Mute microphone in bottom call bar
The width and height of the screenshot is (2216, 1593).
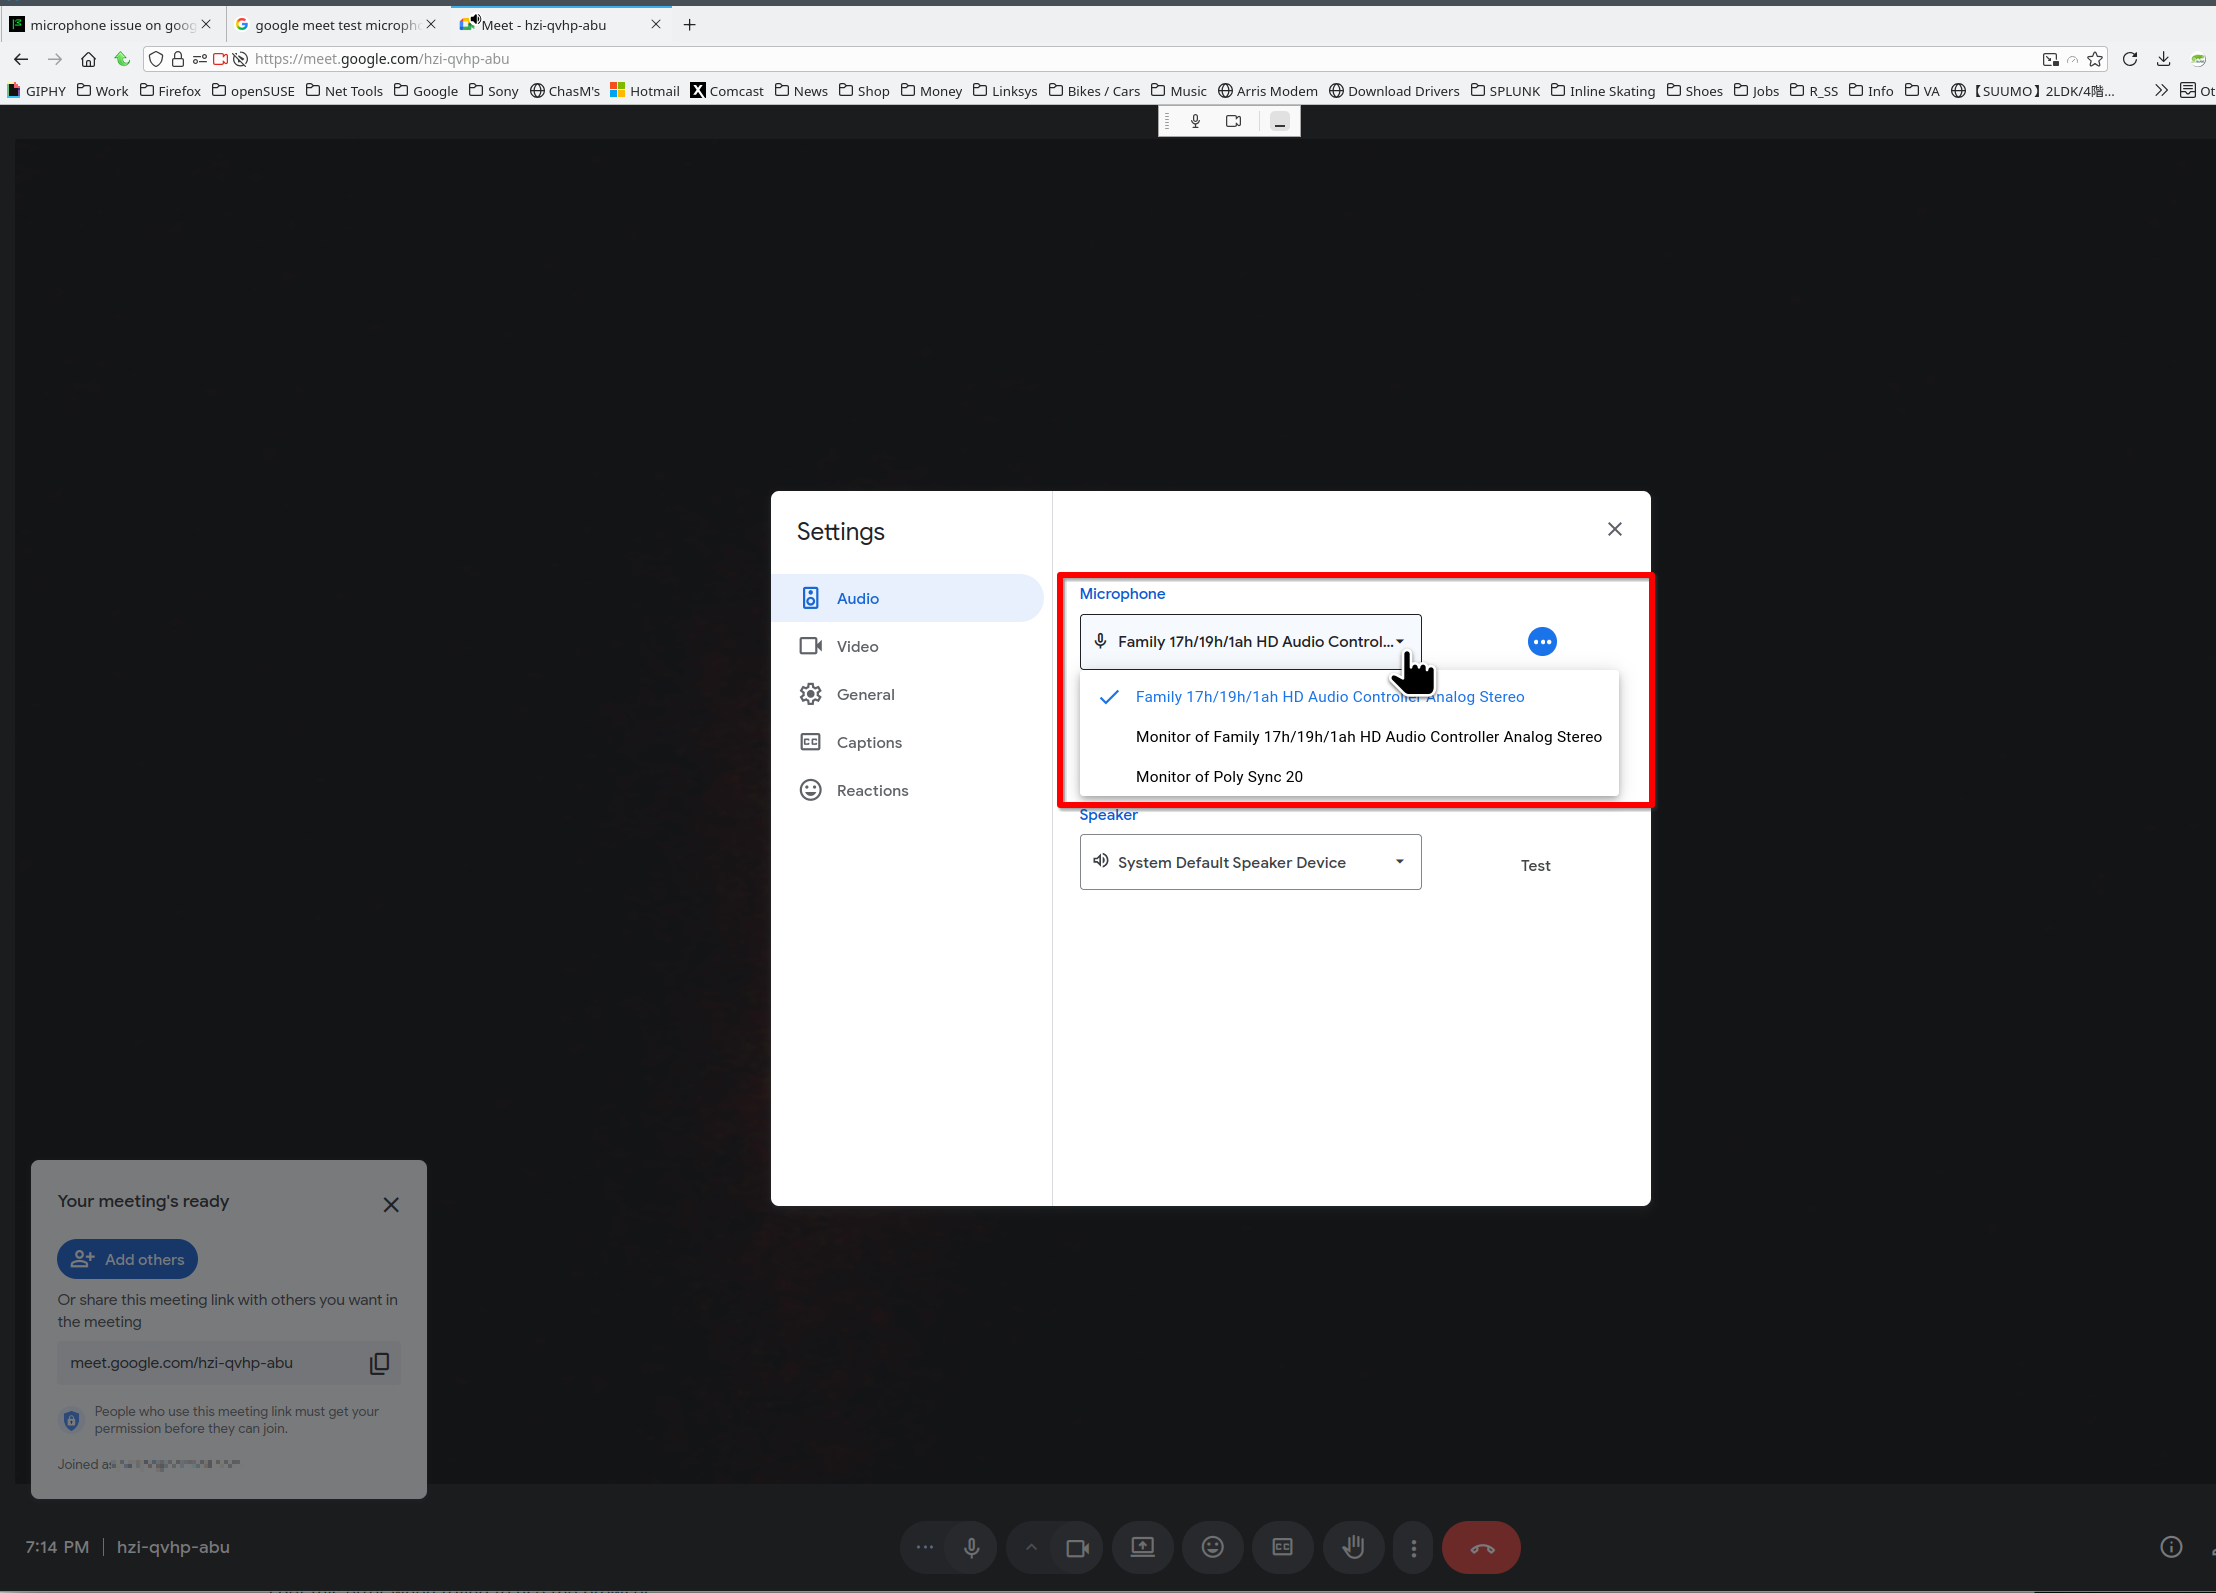pyautogui.click(x=971, y=1548)
